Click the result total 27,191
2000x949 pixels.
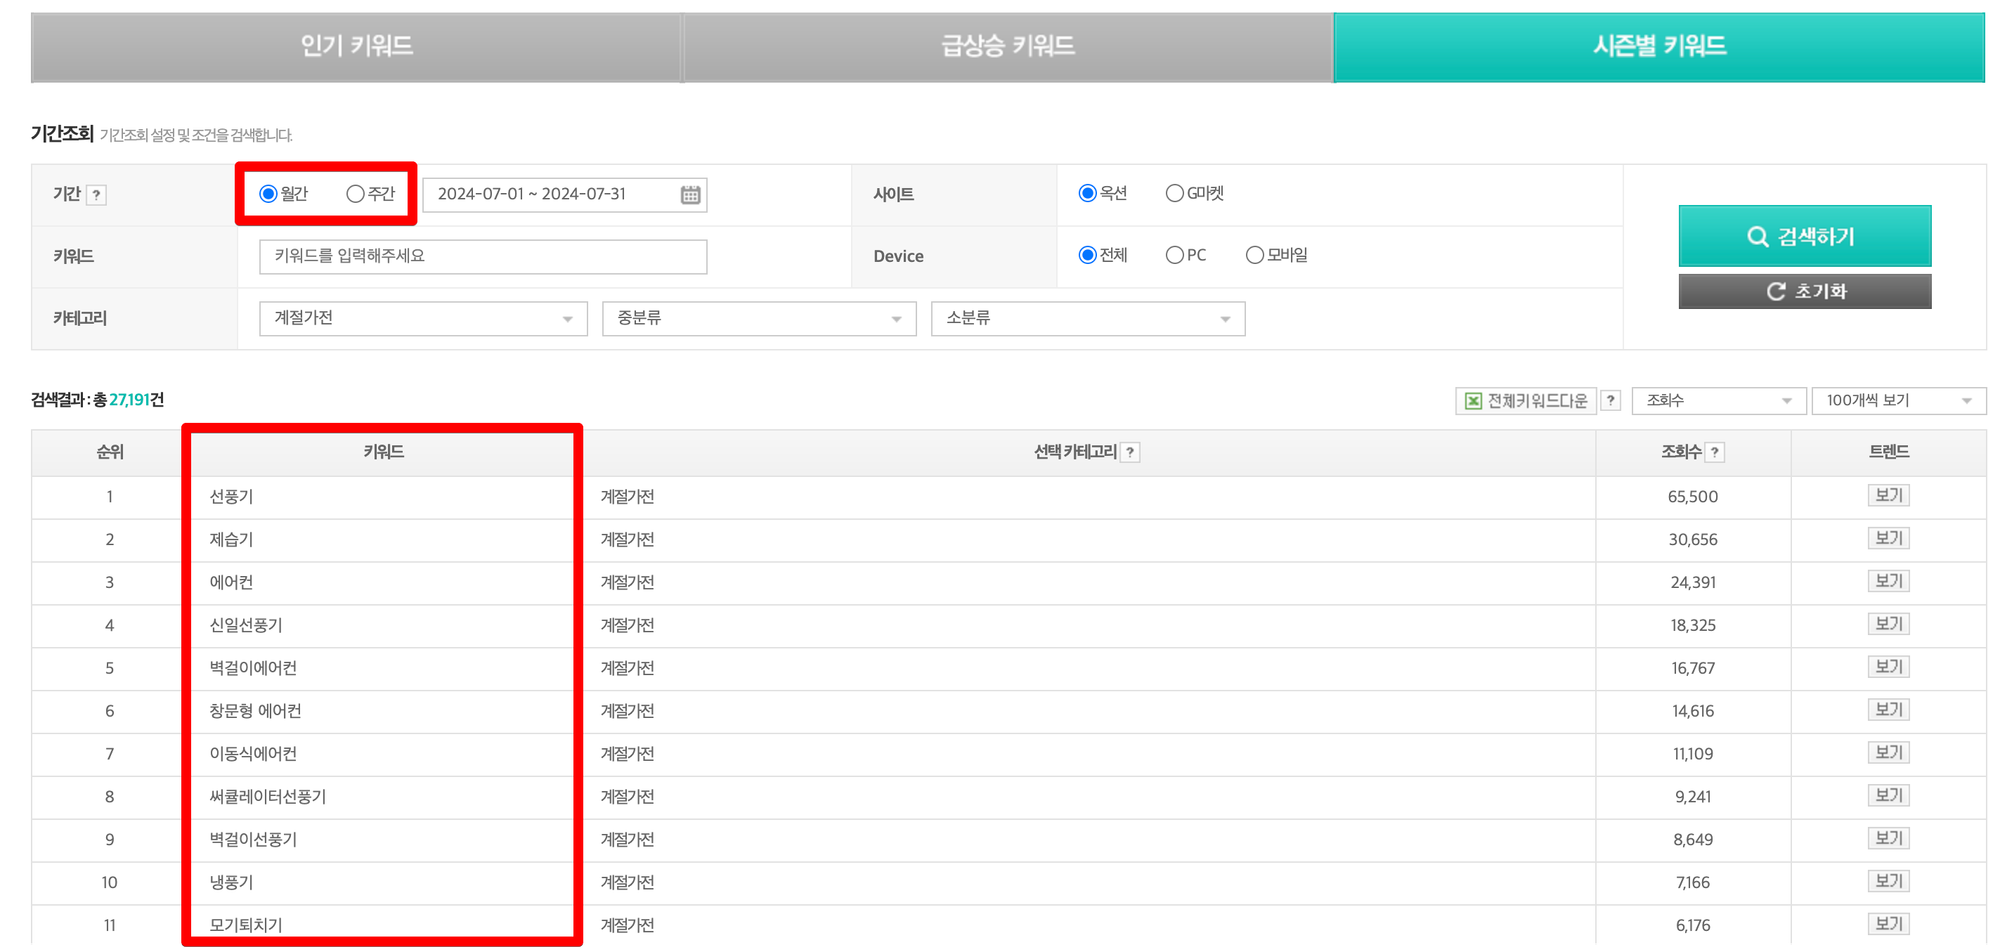click(x=129, y=400)
